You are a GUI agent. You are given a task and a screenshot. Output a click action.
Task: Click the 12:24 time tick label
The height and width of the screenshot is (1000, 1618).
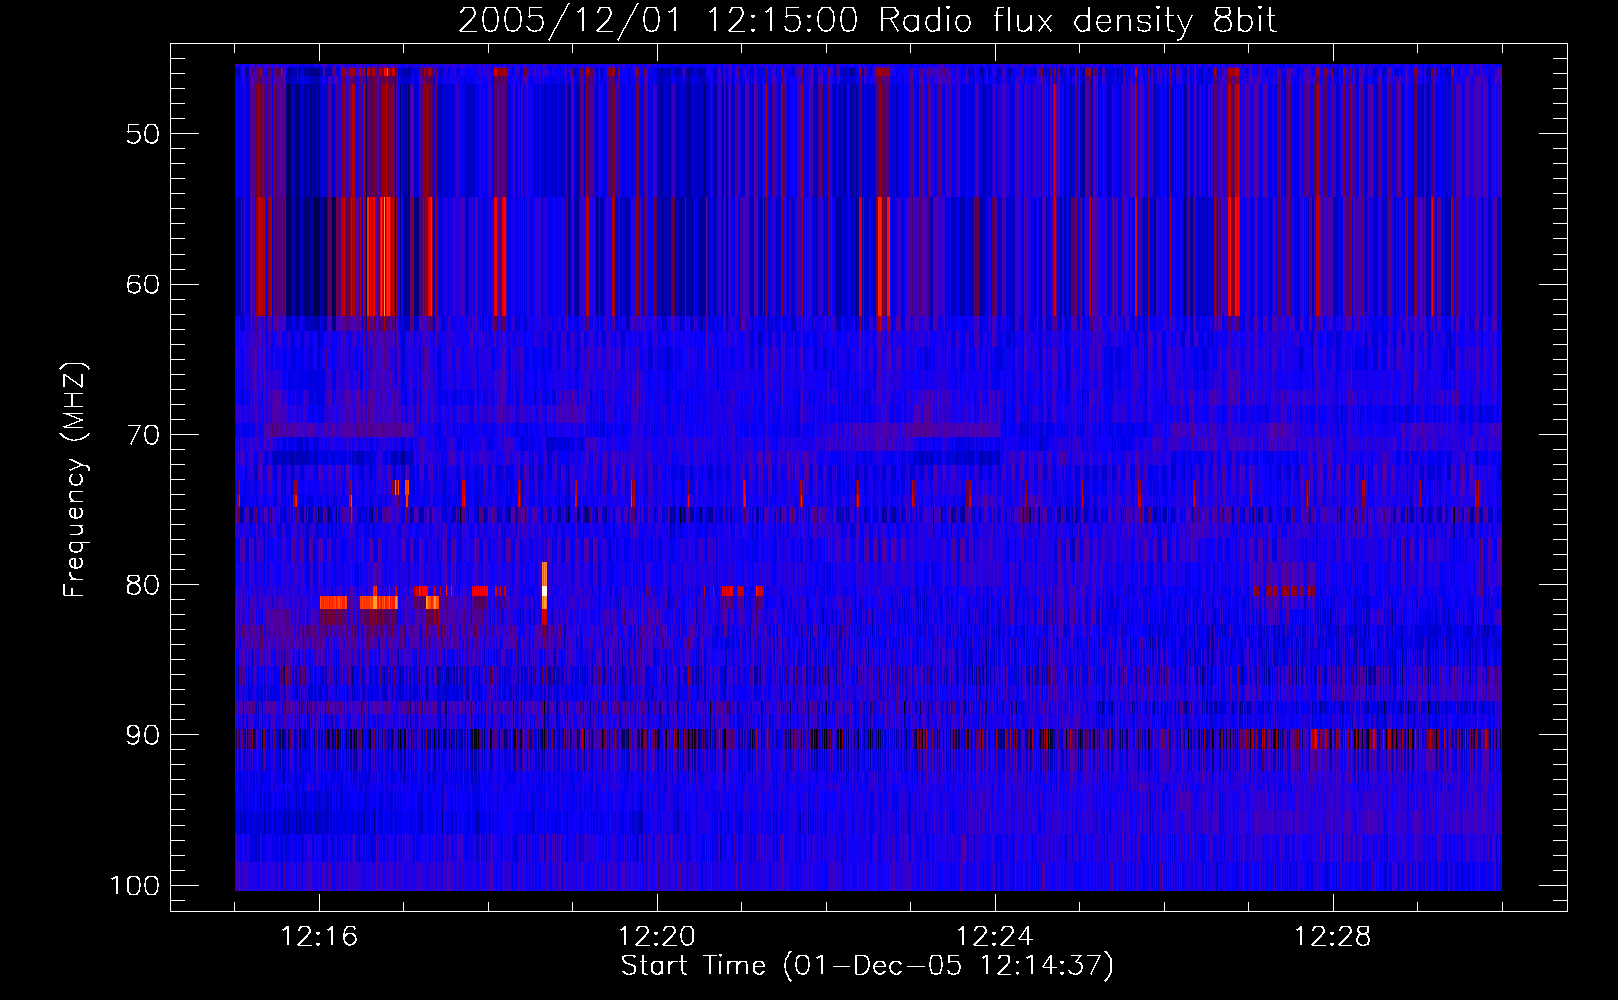(x=995, y=937)
